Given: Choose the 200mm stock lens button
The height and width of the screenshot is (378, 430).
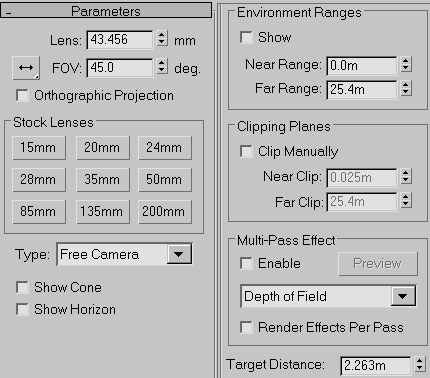Looking at the screenshot, I should [x=165, y=212].
